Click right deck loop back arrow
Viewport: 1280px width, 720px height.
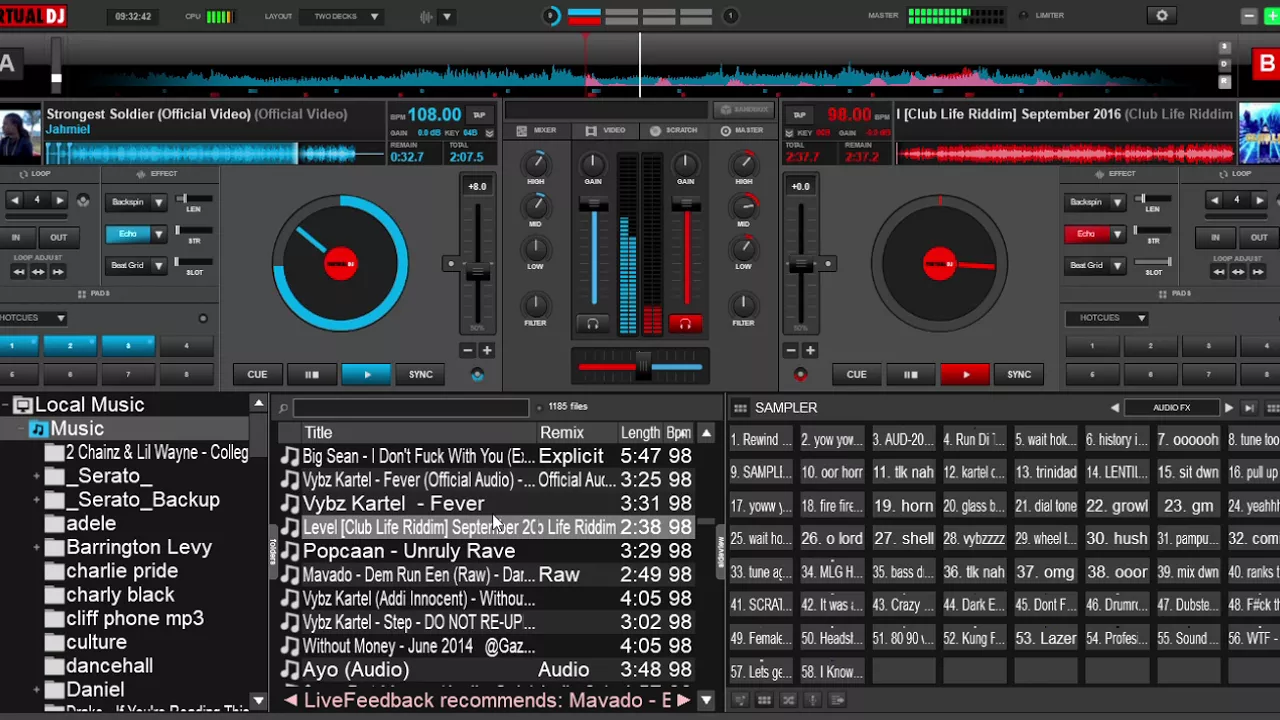(1214, 201)
